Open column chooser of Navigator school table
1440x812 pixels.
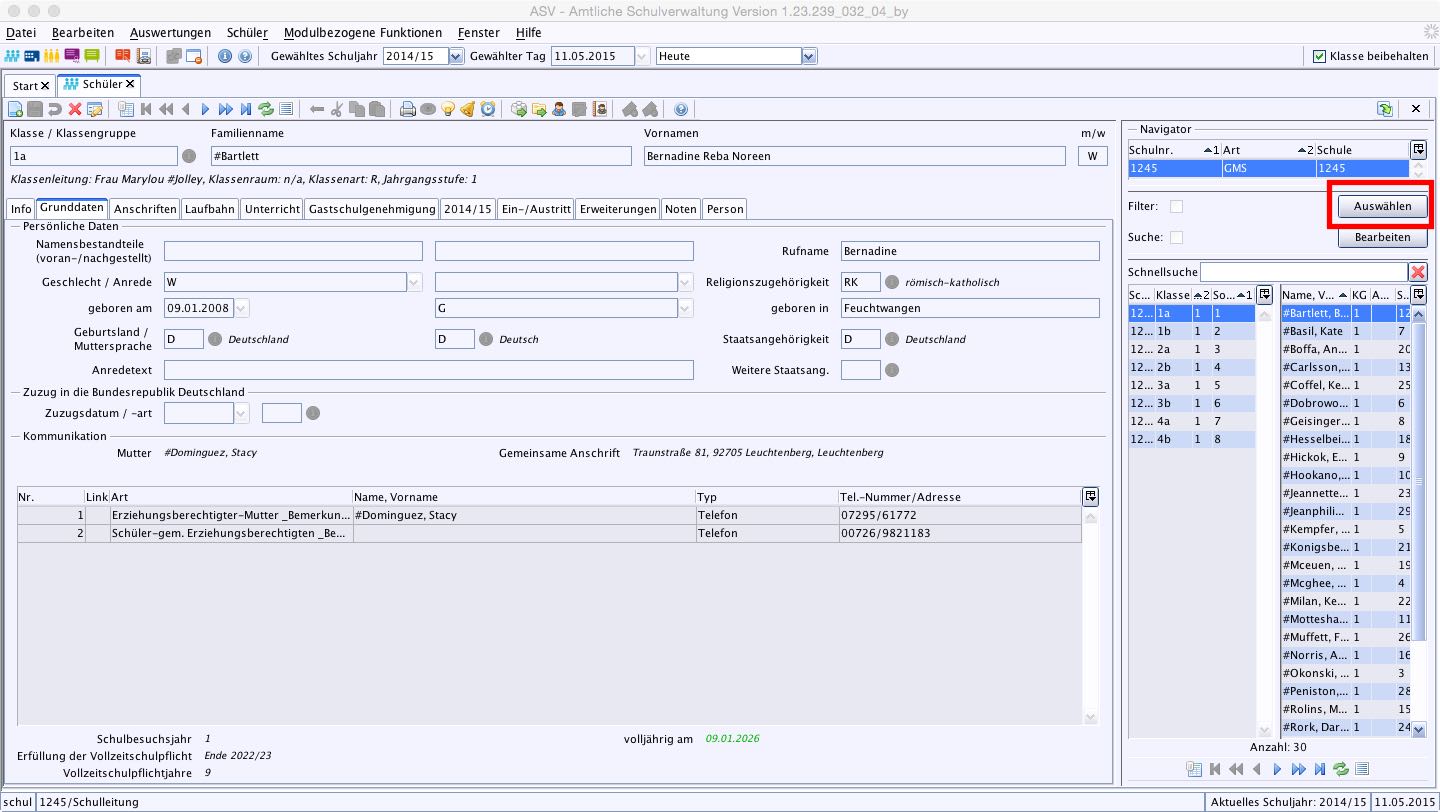pyautogui.click(x=1418, y=149)
